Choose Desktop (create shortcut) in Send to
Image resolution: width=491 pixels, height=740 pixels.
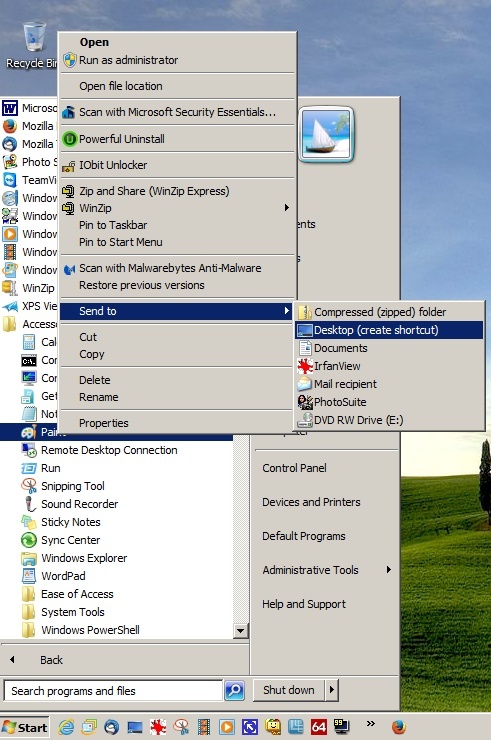click(389, 330)
